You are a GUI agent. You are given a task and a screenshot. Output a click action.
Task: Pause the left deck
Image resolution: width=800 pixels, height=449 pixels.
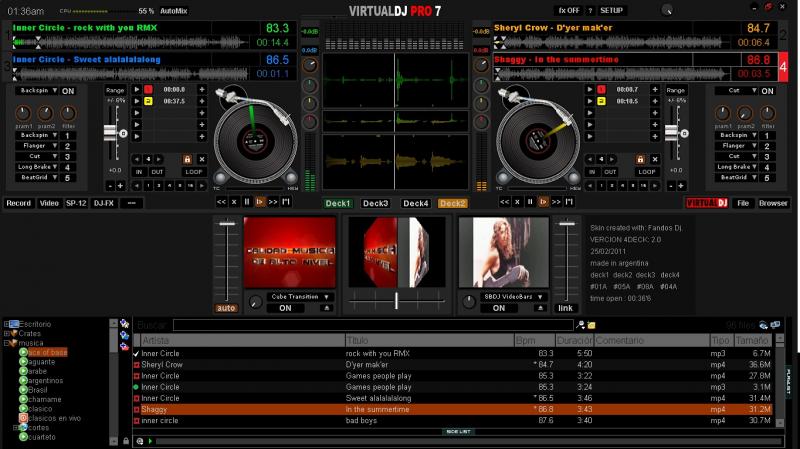(247, 202)
